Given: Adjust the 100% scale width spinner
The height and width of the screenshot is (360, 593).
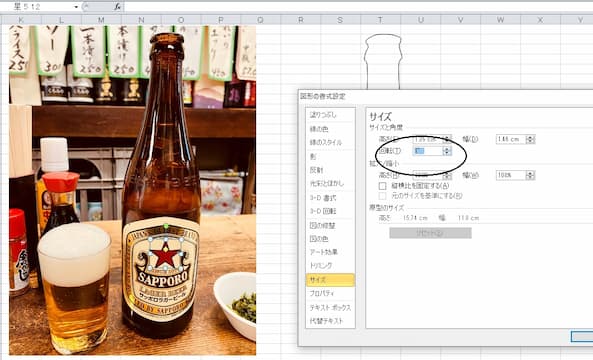Looking at the screenshot, I should coord(530,175).
